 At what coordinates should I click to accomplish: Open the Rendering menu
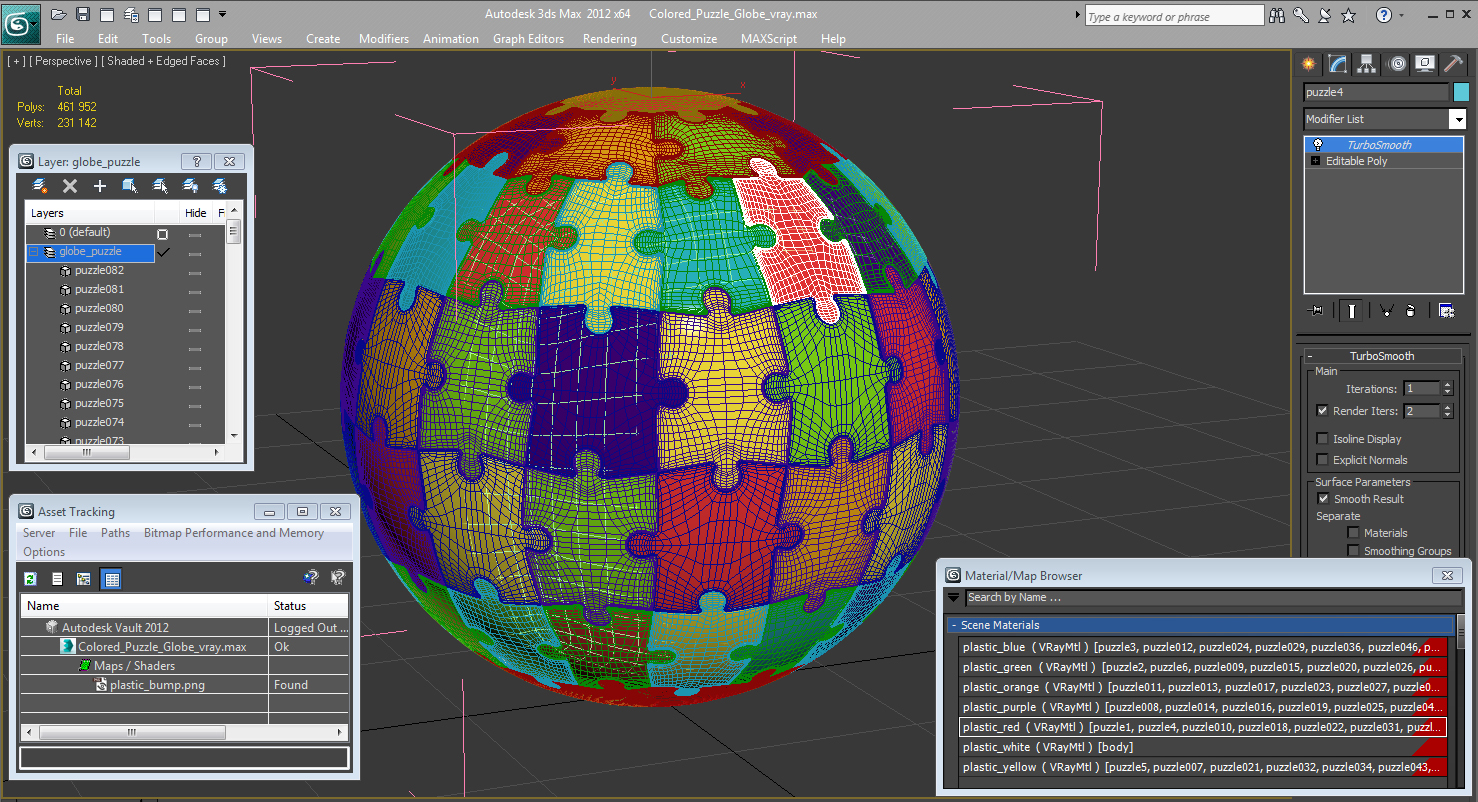(x=609, y=39)
